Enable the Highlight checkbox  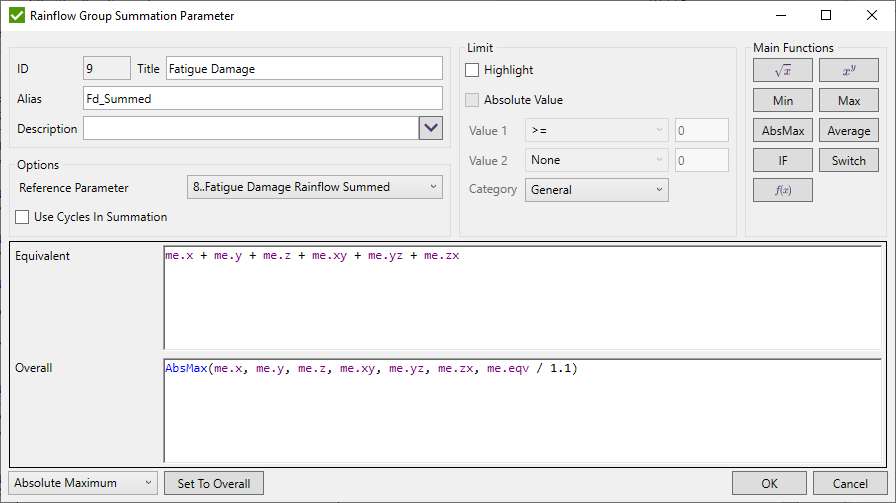tap(473, 70)
